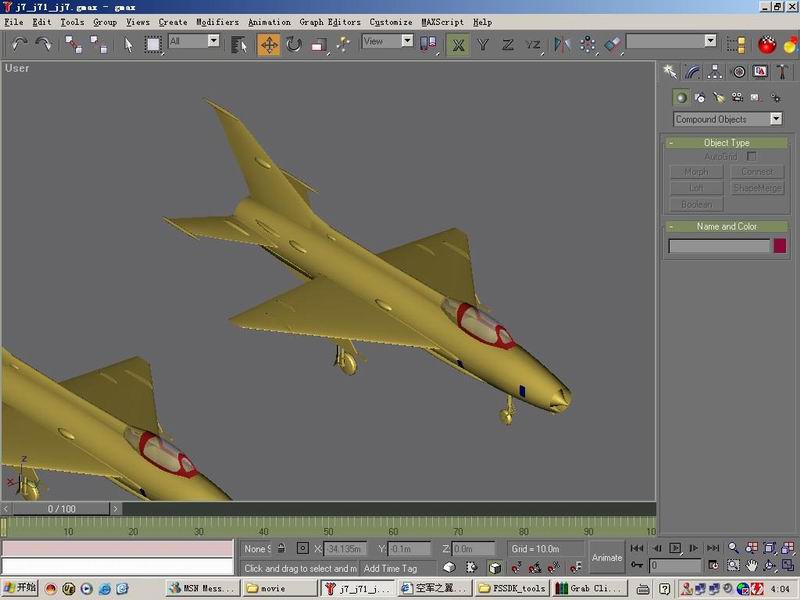Click the Pan hand viewport tool
Viewport: 800px width, 600px height.
[752, 566]
